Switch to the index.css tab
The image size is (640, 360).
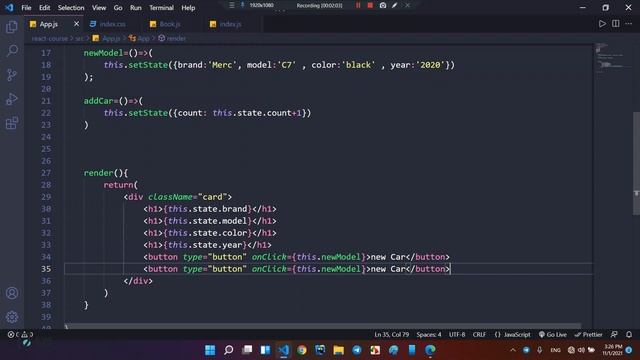(x=112, y=24)
